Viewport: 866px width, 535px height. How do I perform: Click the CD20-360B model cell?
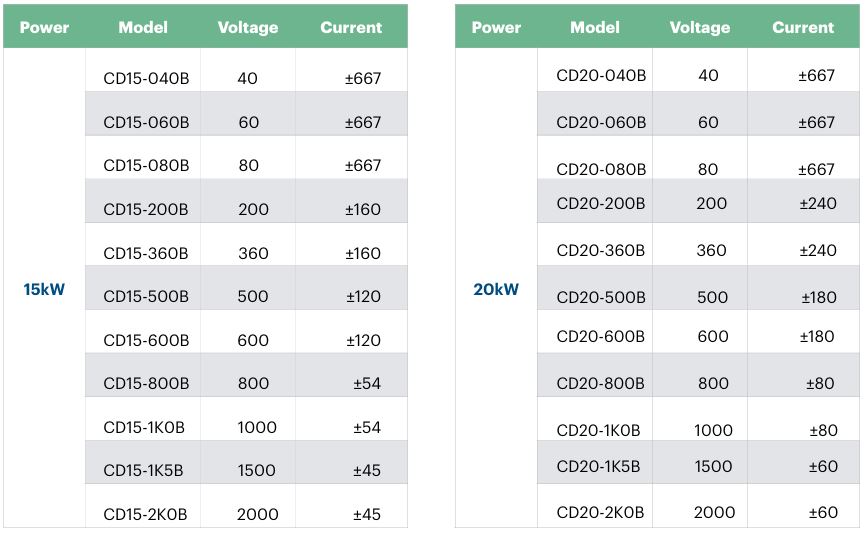(601, 251)
